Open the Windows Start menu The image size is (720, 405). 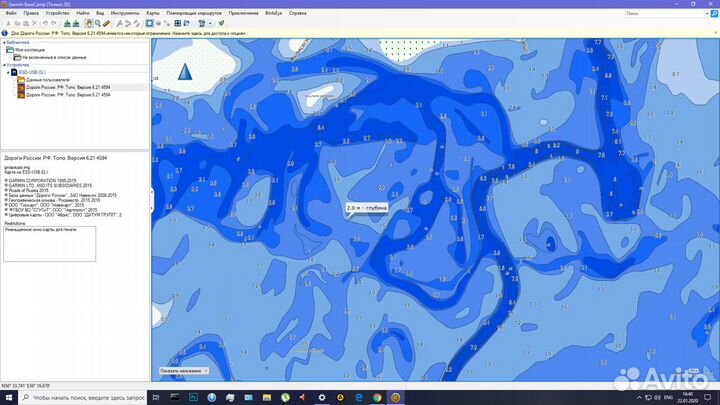tap(9, 397)
